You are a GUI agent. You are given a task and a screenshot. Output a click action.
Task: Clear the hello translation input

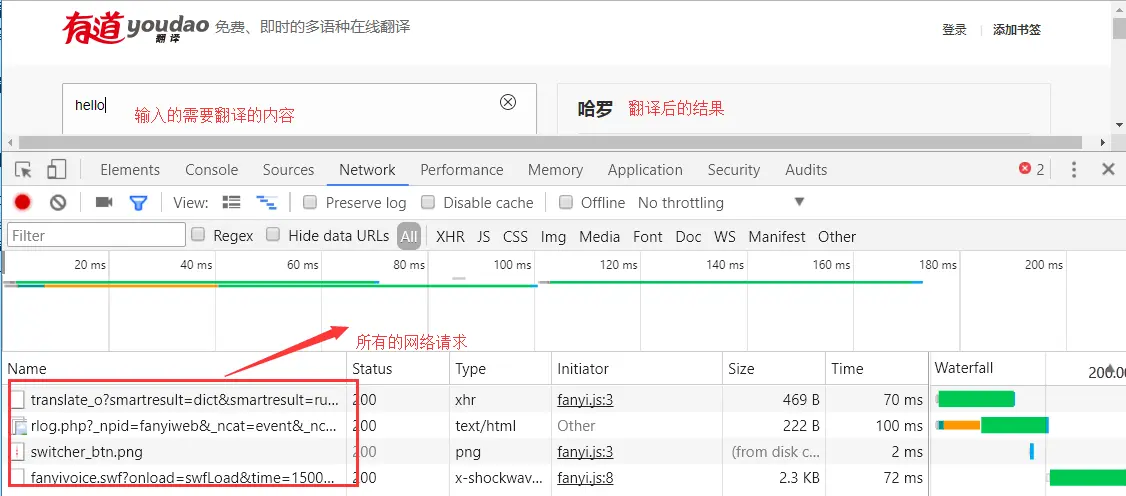pyautogui.click(x=508, y=102)
